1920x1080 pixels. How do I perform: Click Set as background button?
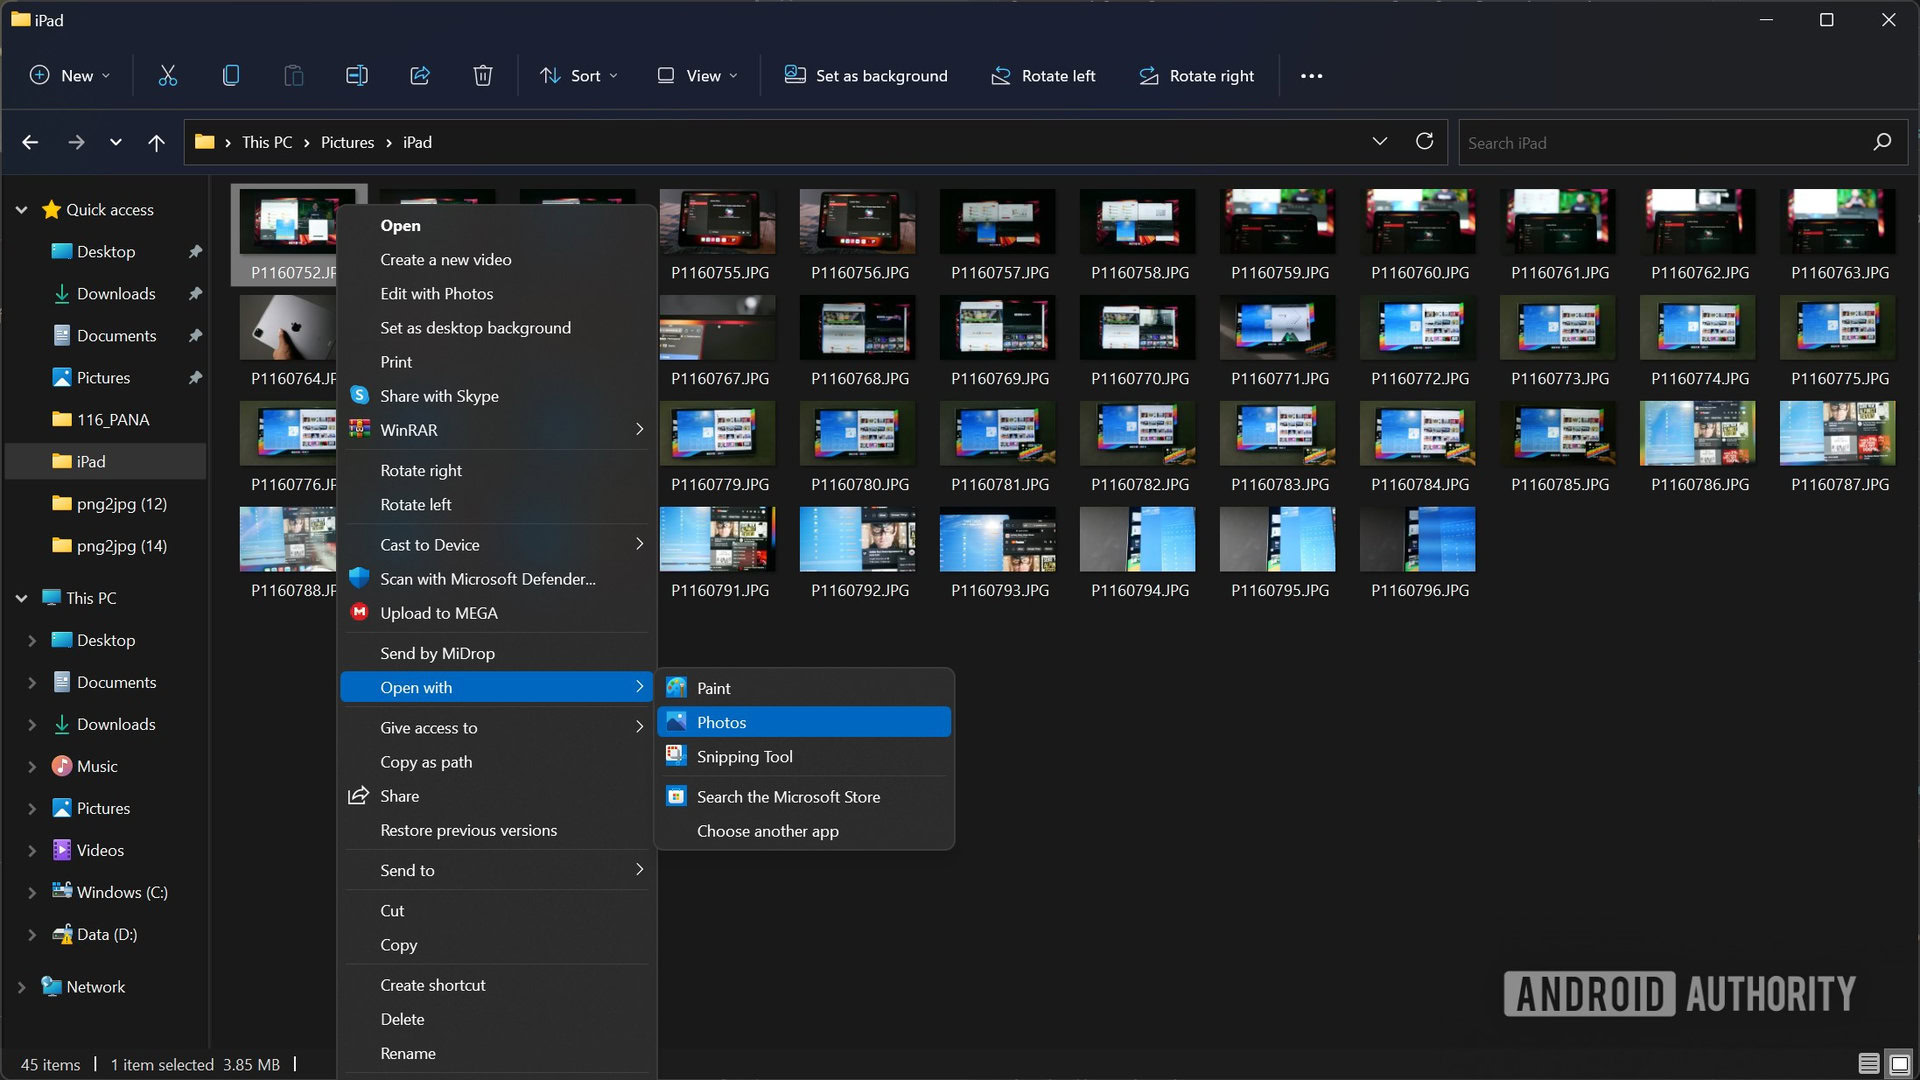tap(866, 75)
